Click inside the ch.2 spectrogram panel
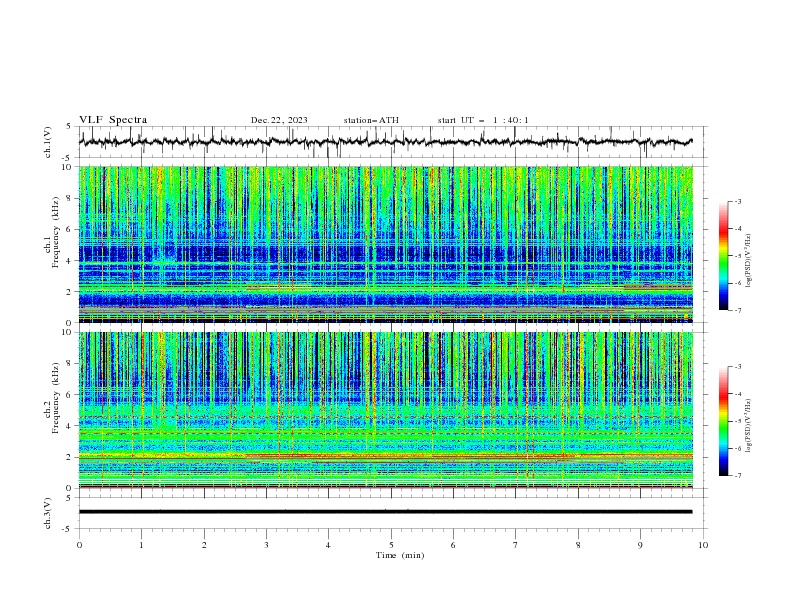The width and height of the screenshot is (792, 612). (x=386, y=410)
